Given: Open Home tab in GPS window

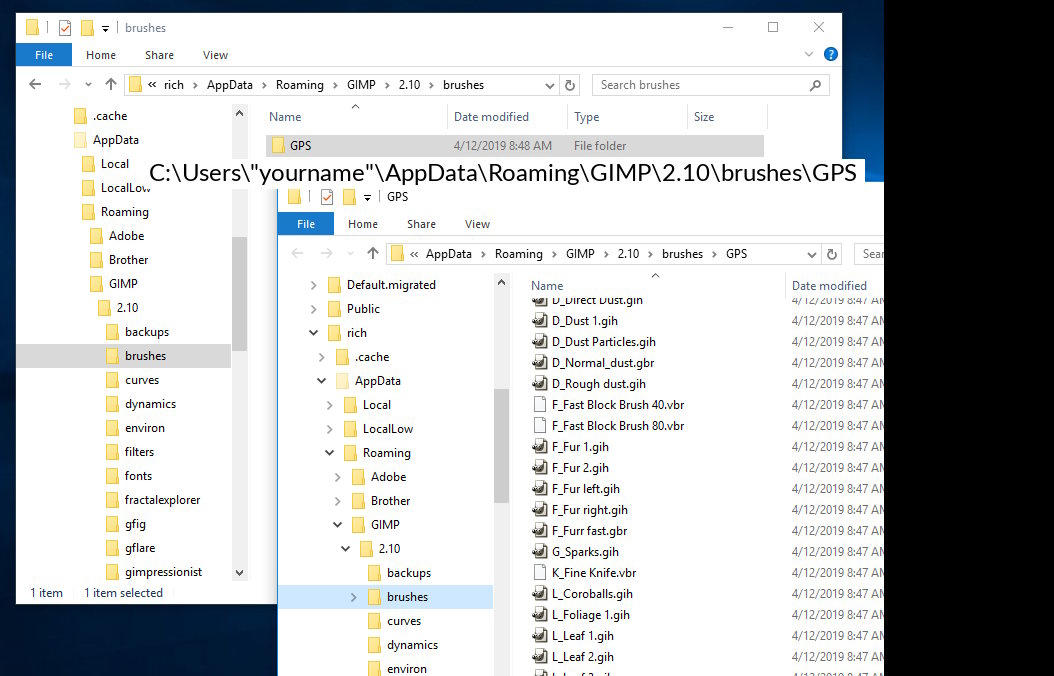Looking at the screenshot, I should point(363,224).
